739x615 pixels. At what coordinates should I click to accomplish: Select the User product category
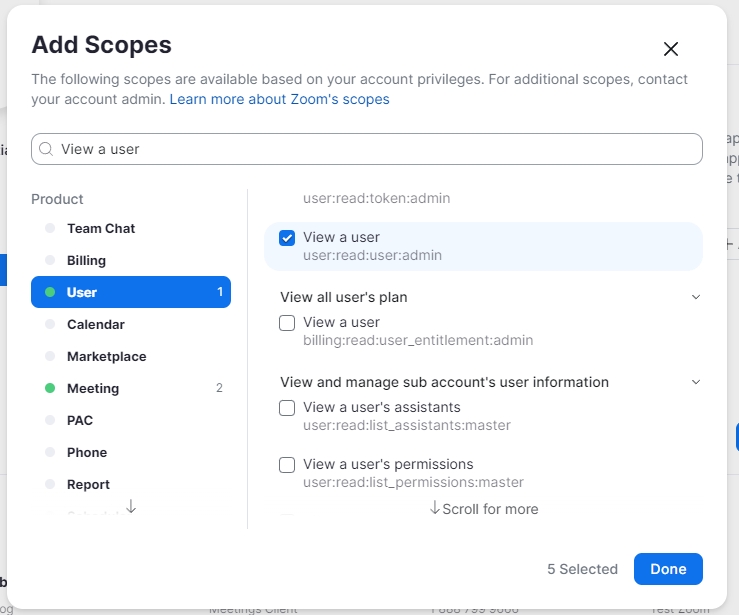[131, 292]
